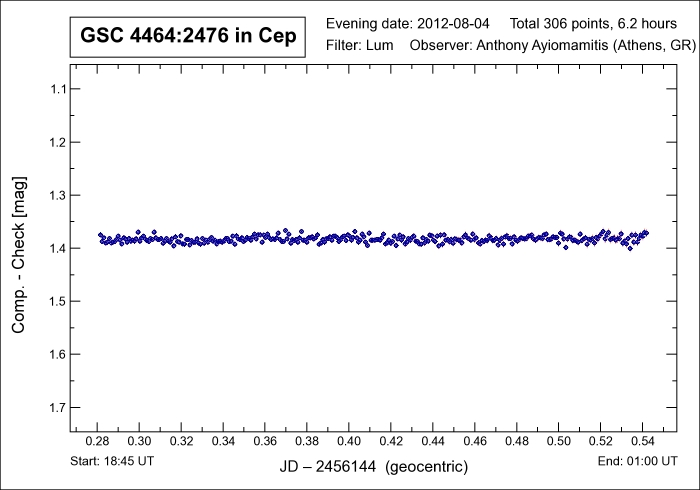The image size is (700, 490).
Task: Click the last data point of the light curve
Action: (x=646, y=233)
